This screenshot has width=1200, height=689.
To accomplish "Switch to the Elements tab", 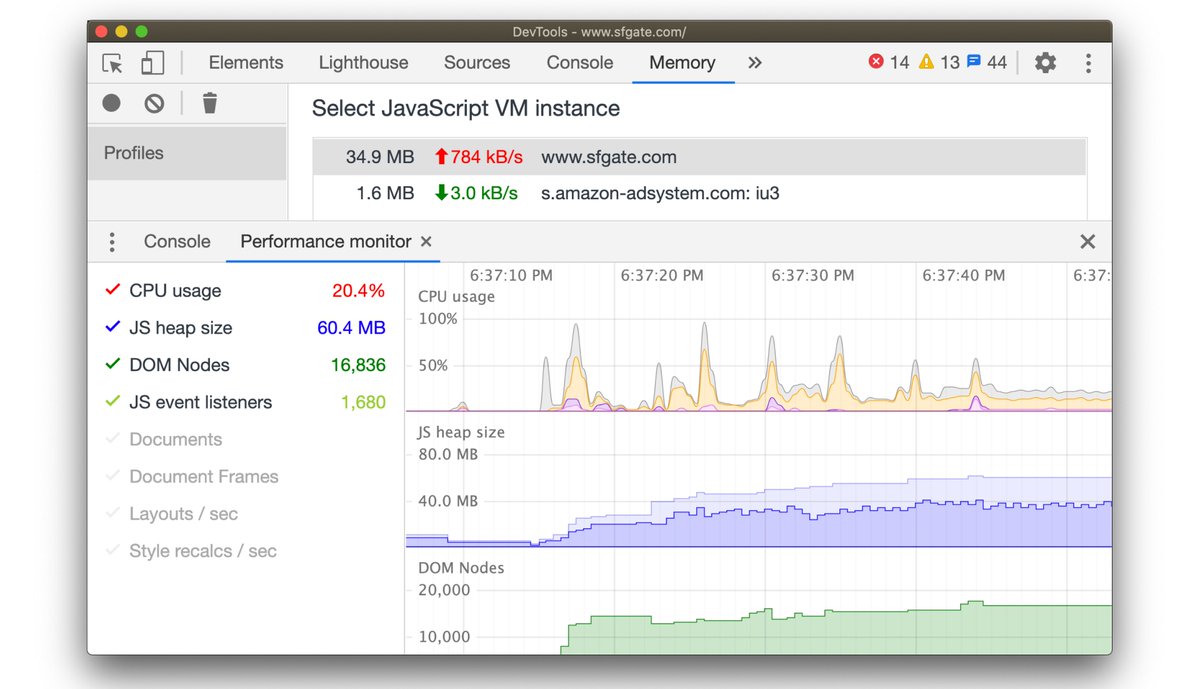I will point(246,62).
